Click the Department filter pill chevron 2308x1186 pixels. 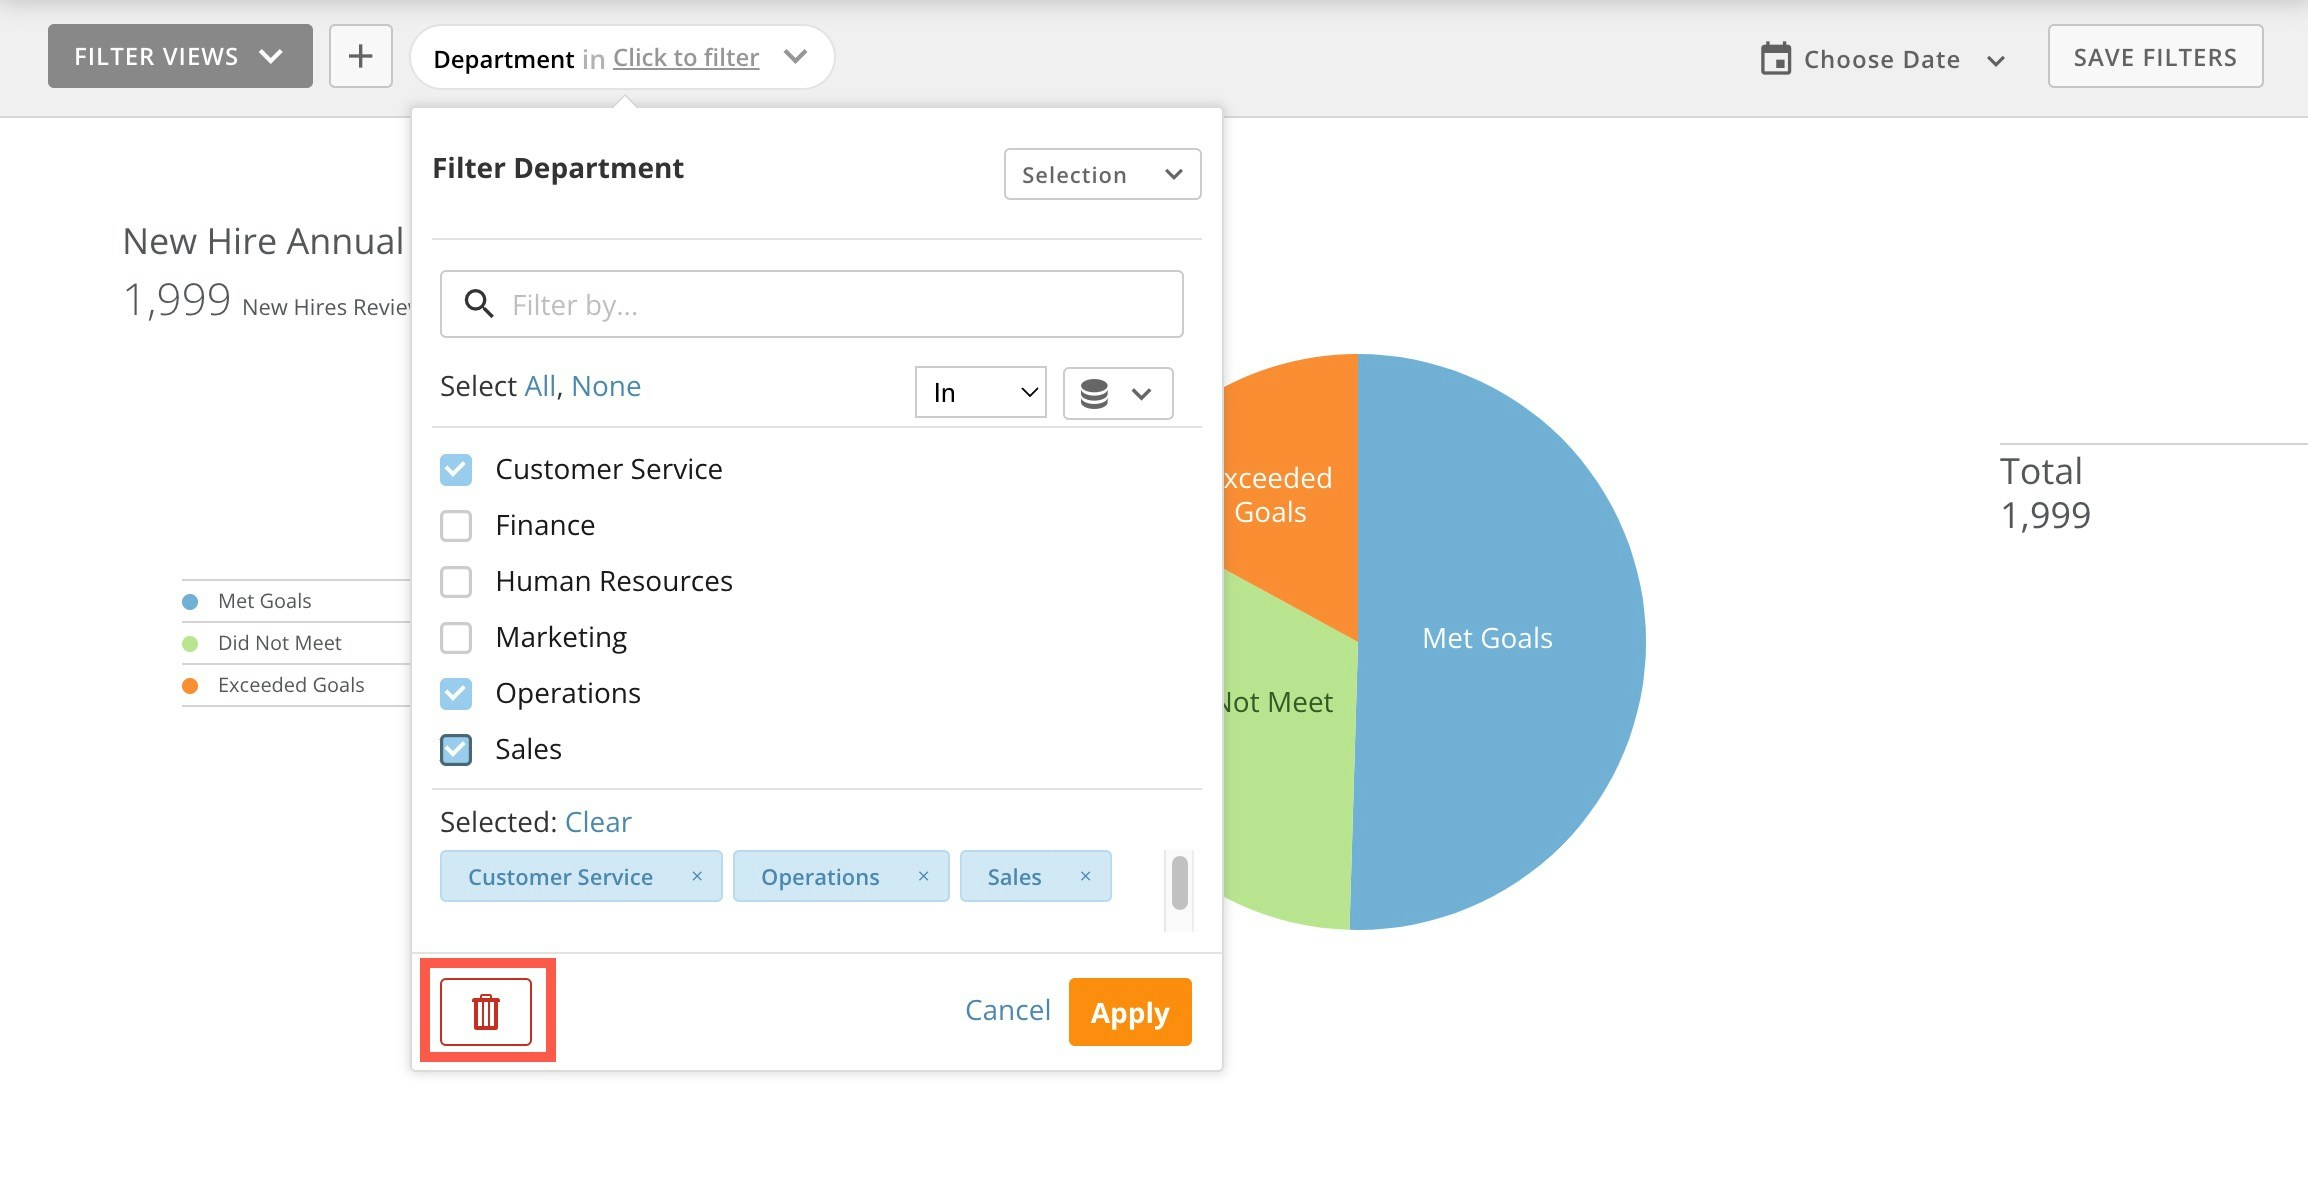[795, 57]
